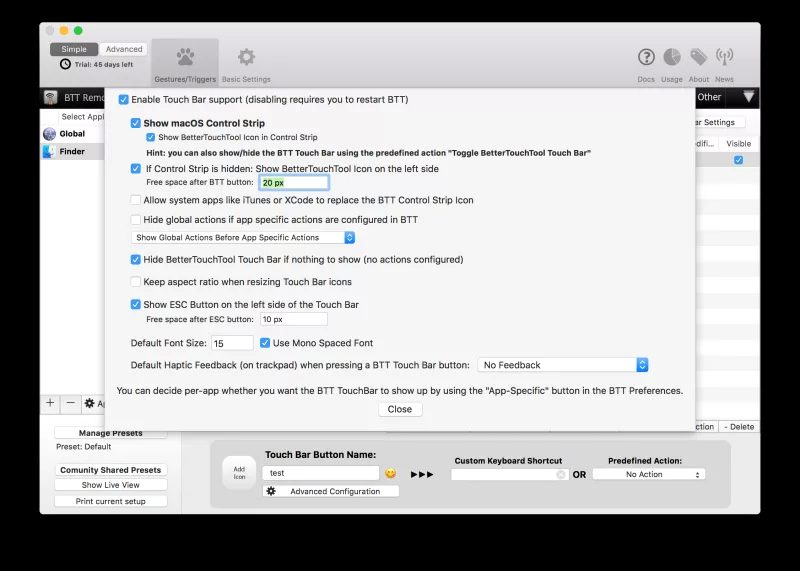Open the About tag icon
Screen dimensions: 800x571
698,57
